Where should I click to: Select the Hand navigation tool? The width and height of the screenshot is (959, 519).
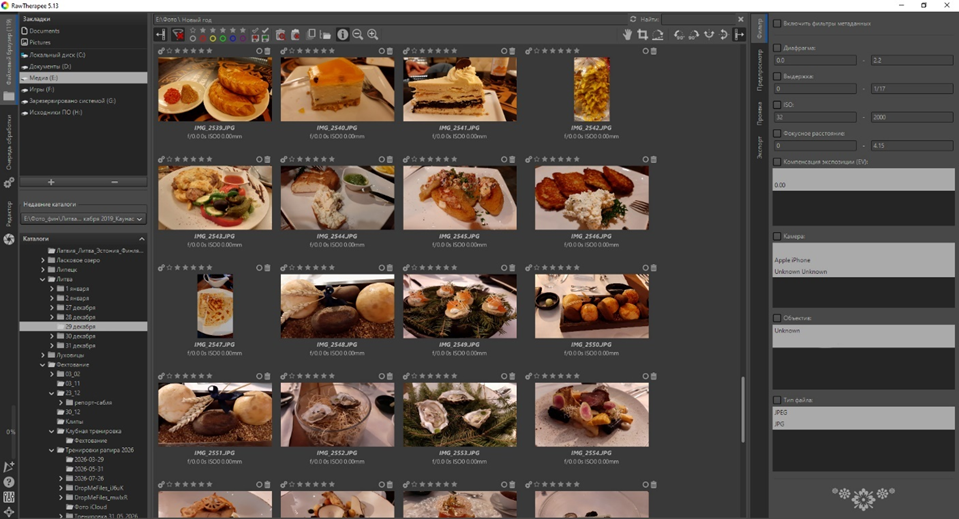(628, 35)
